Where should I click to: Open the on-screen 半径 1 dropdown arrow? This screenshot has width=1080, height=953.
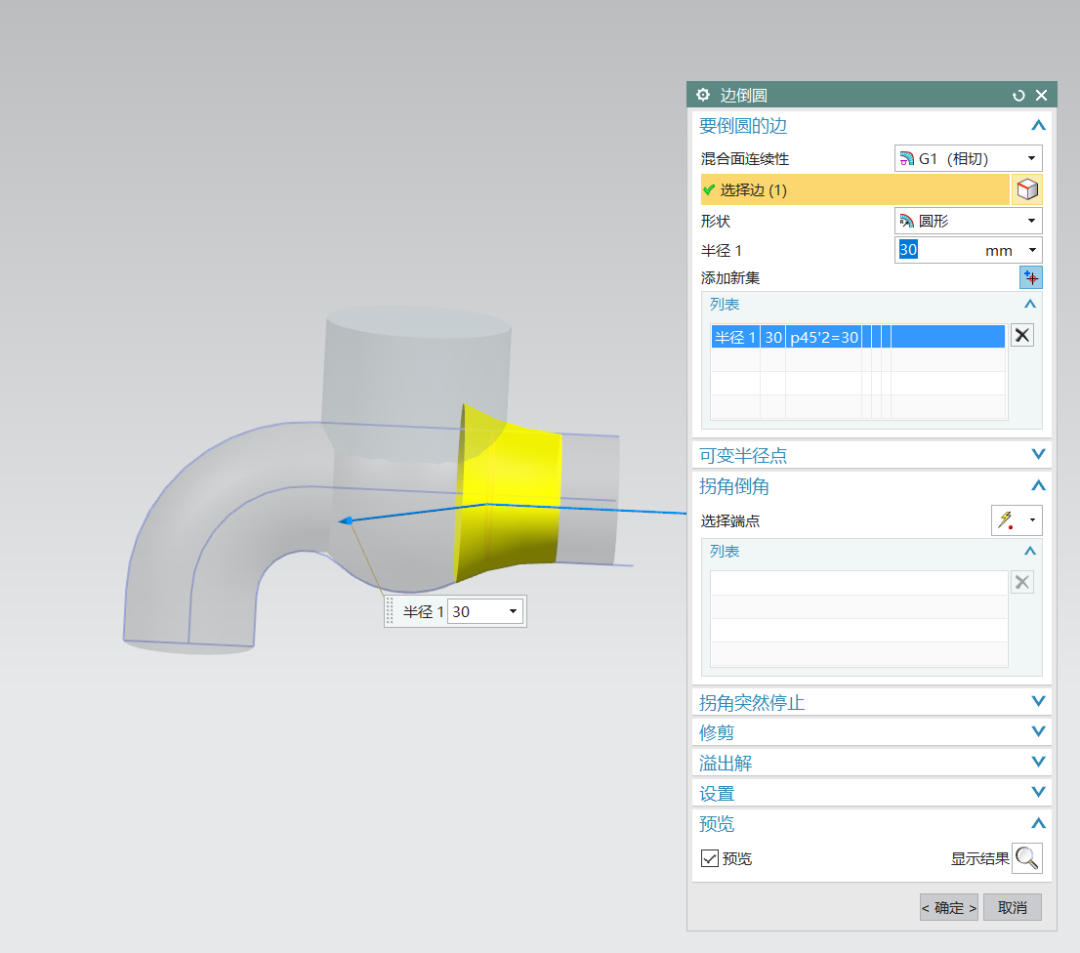point(513,611)
